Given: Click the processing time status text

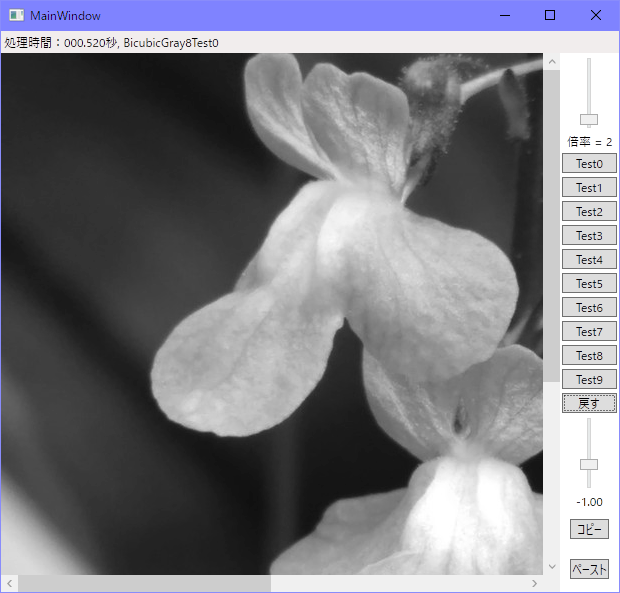Looking at the screenshot, I should pyautogui.click(x=111, y=42).
